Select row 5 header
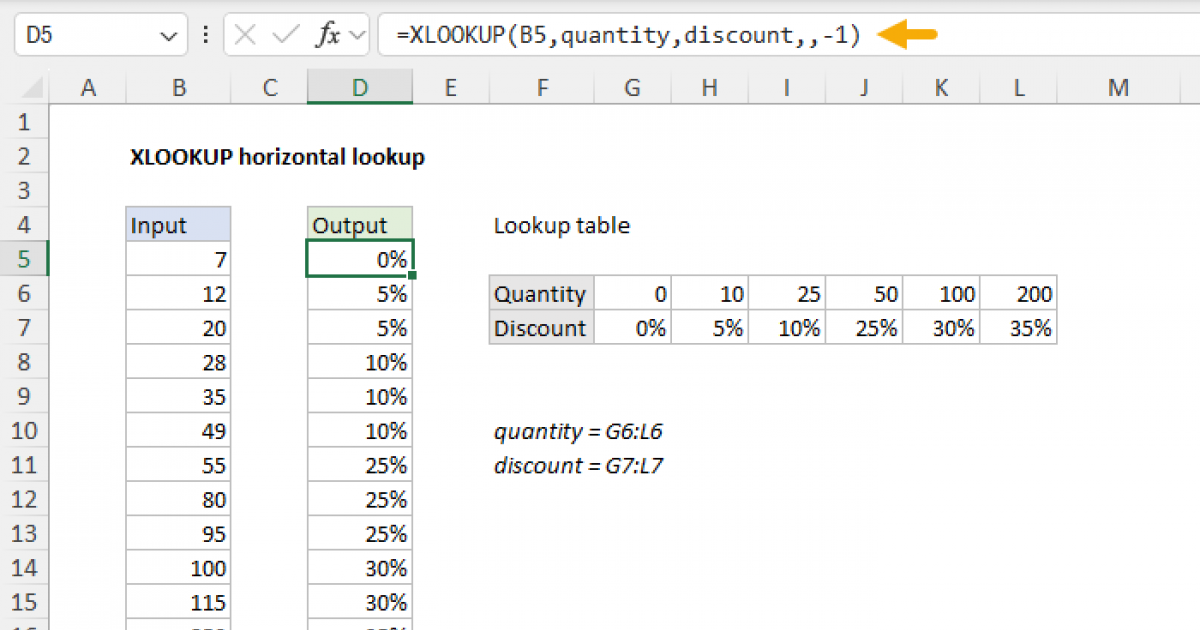1200x630 pixels. tap(26, 258)
